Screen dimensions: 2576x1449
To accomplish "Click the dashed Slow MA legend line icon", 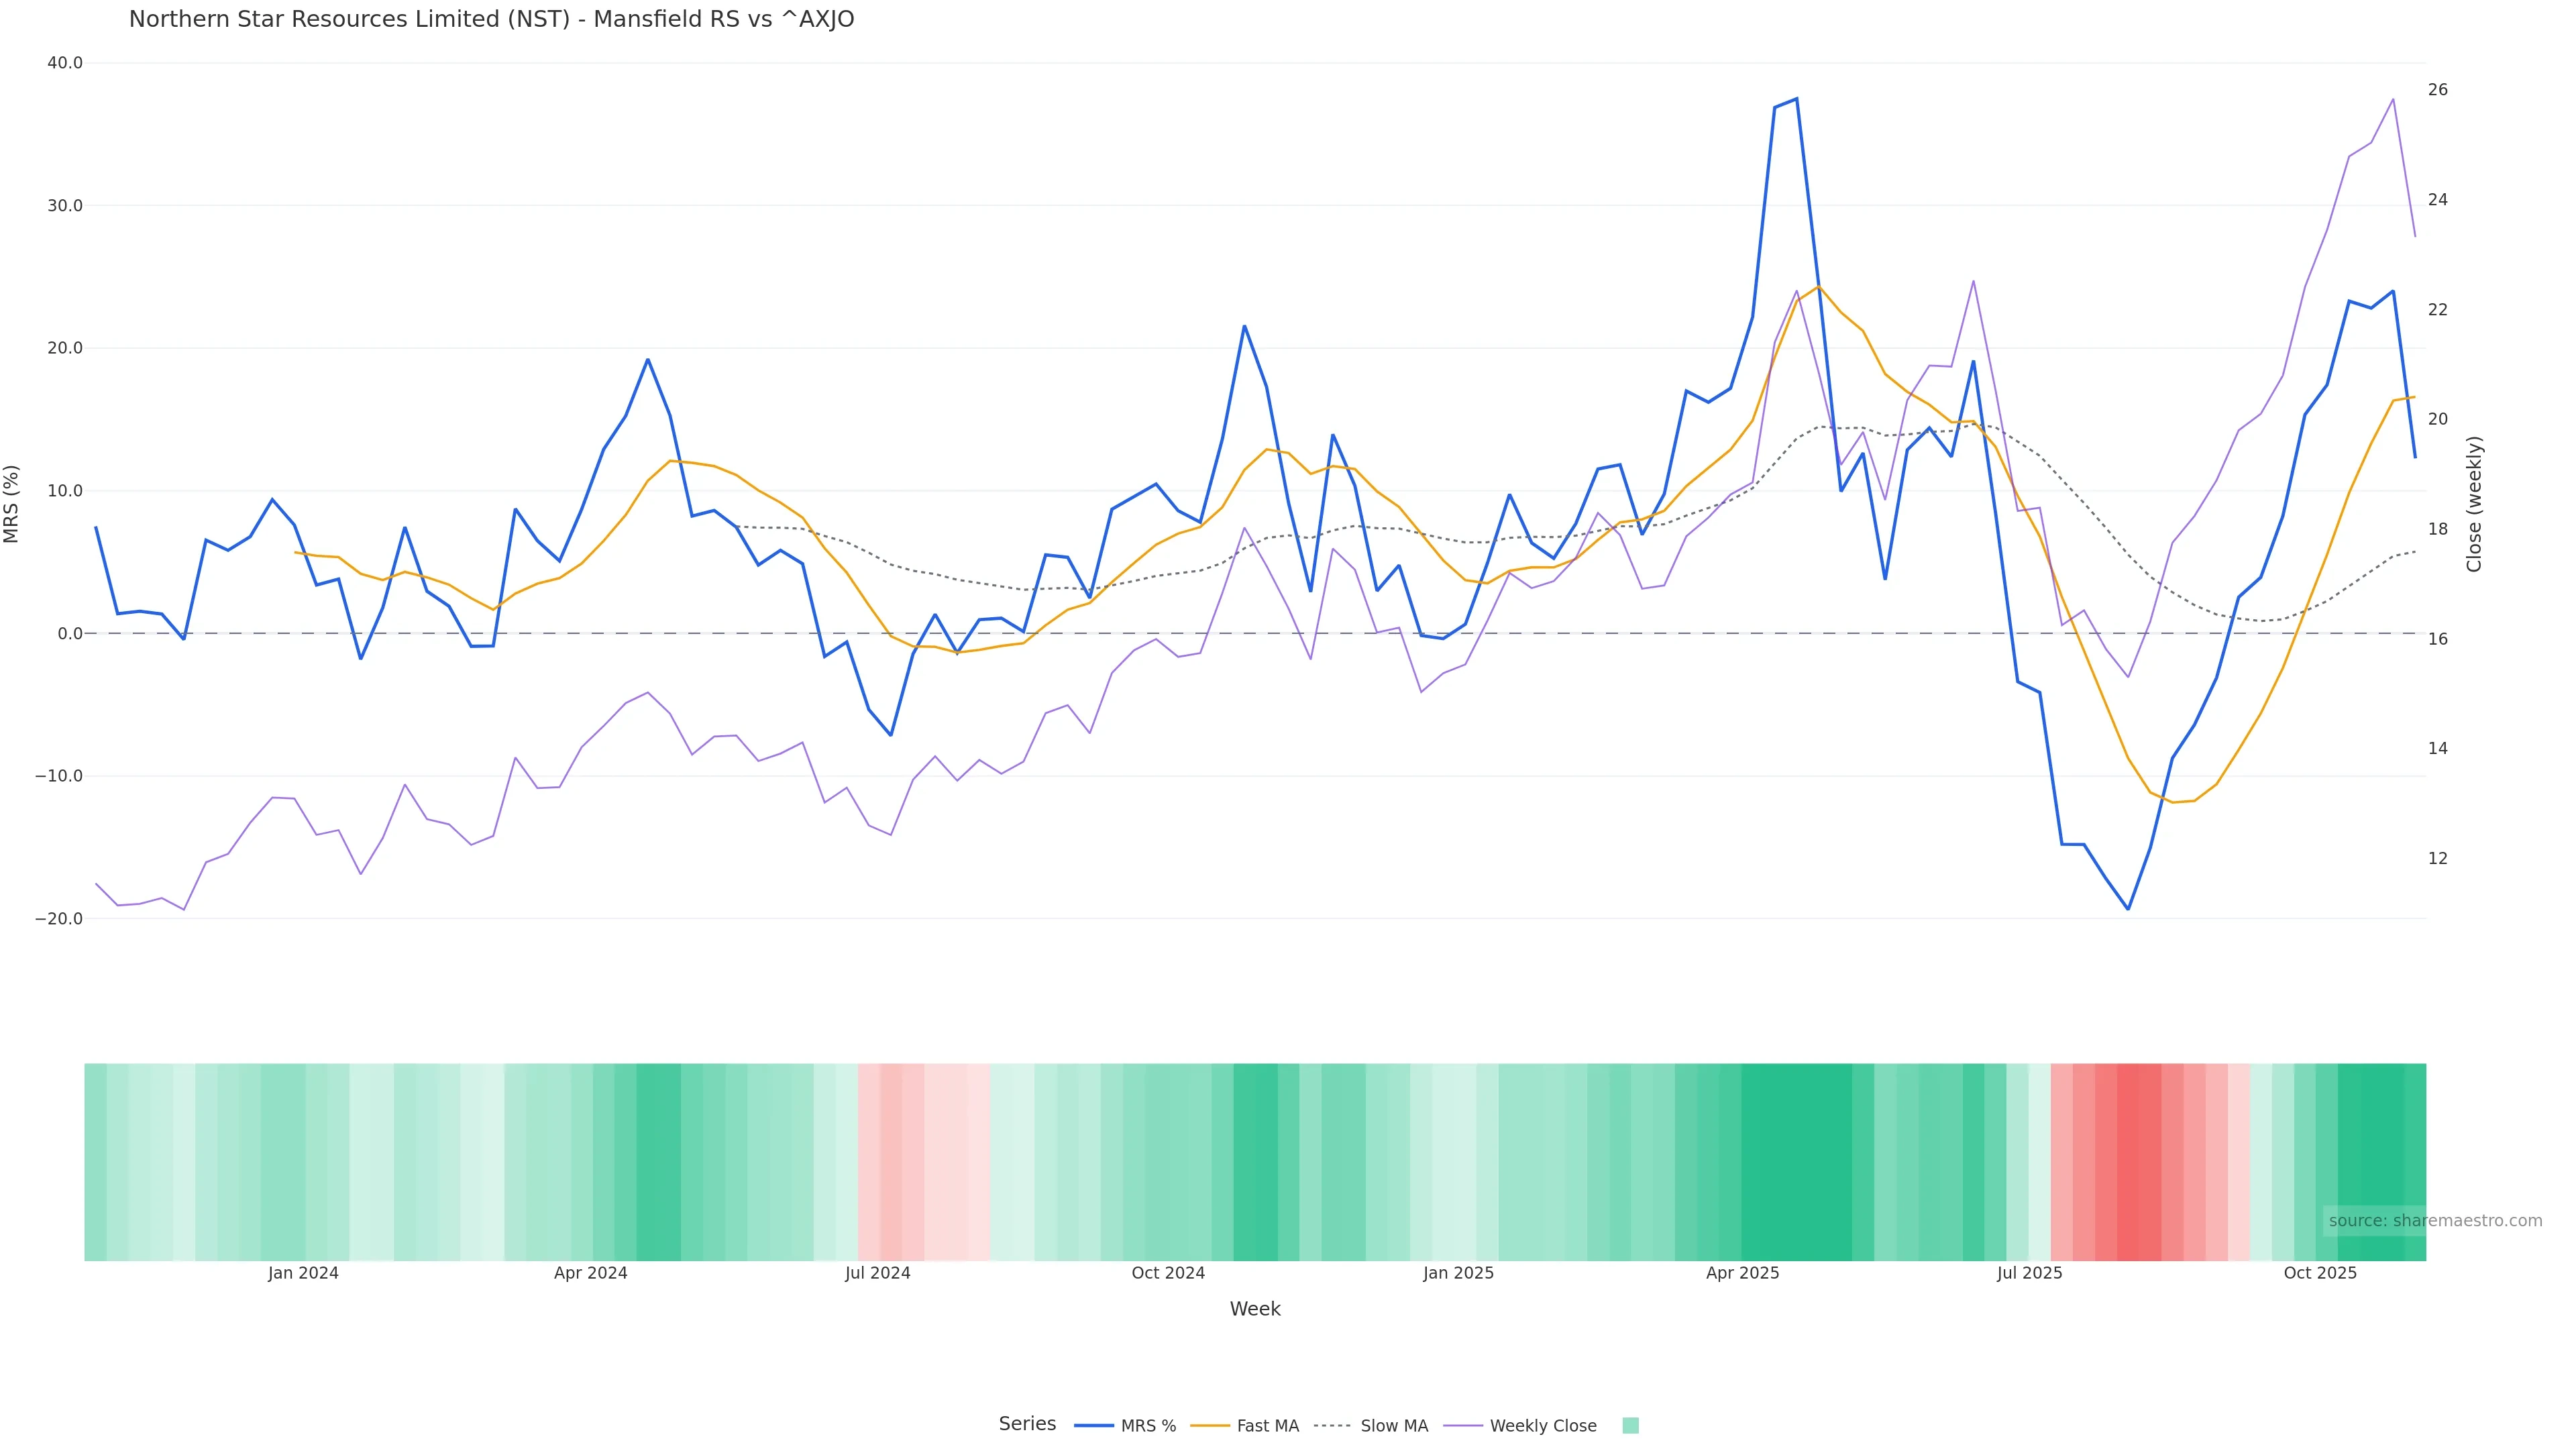I will (1332, 1426).
